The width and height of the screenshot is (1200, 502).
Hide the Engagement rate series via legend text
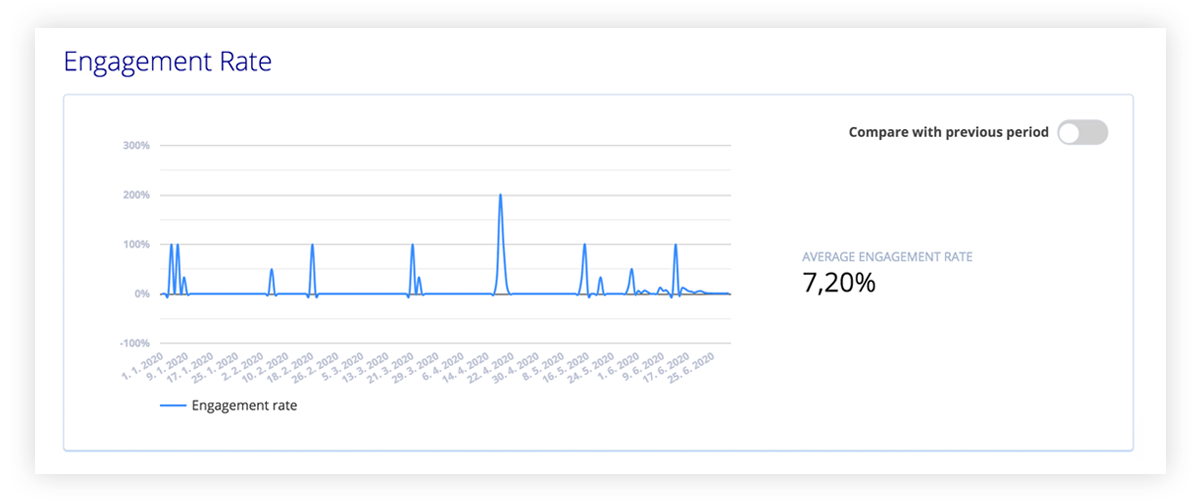(x=244, y=405)
